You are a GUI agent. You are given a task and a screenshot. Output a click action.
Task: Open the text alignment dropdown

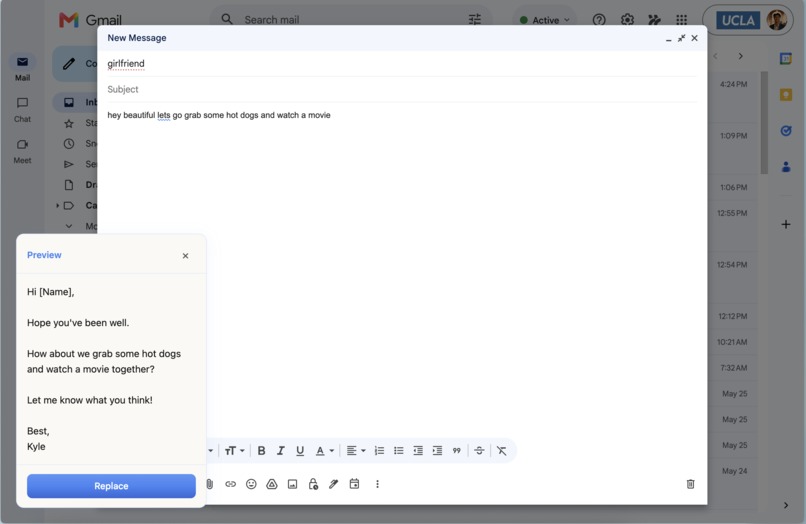(356, 451)
